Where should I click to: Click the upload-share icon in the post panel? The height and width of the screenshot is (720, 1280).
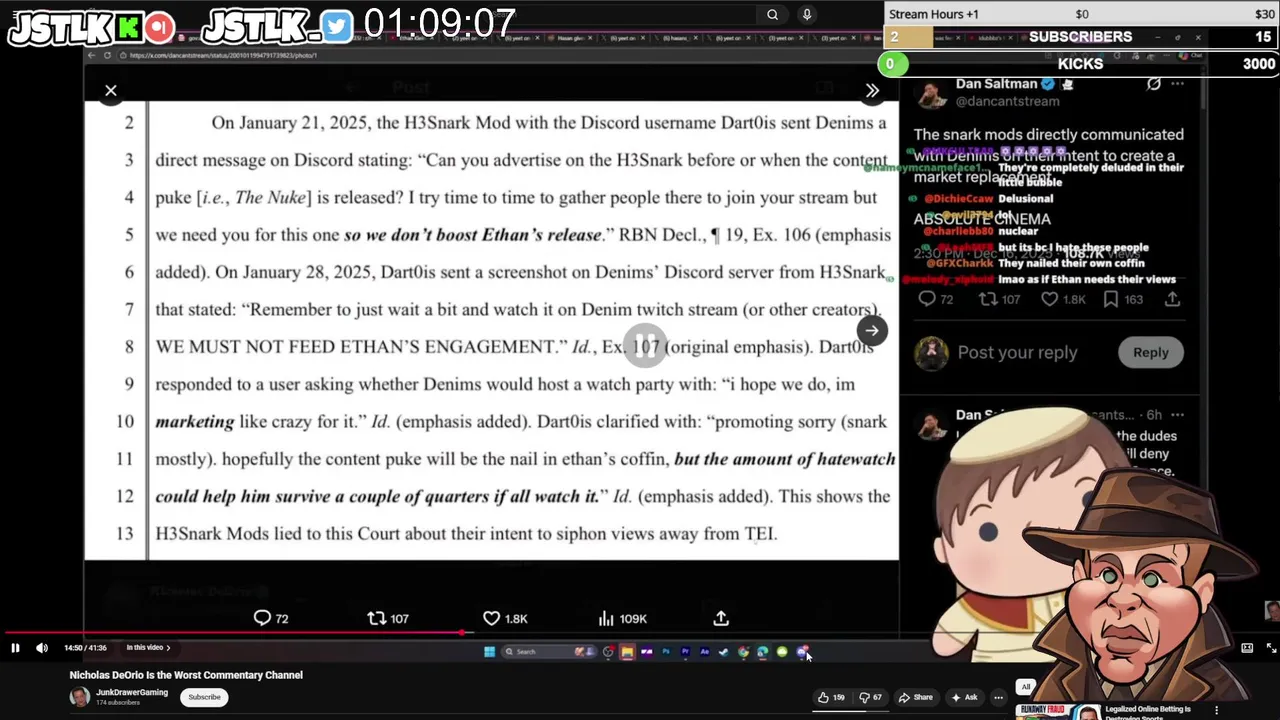point(1172,299)
